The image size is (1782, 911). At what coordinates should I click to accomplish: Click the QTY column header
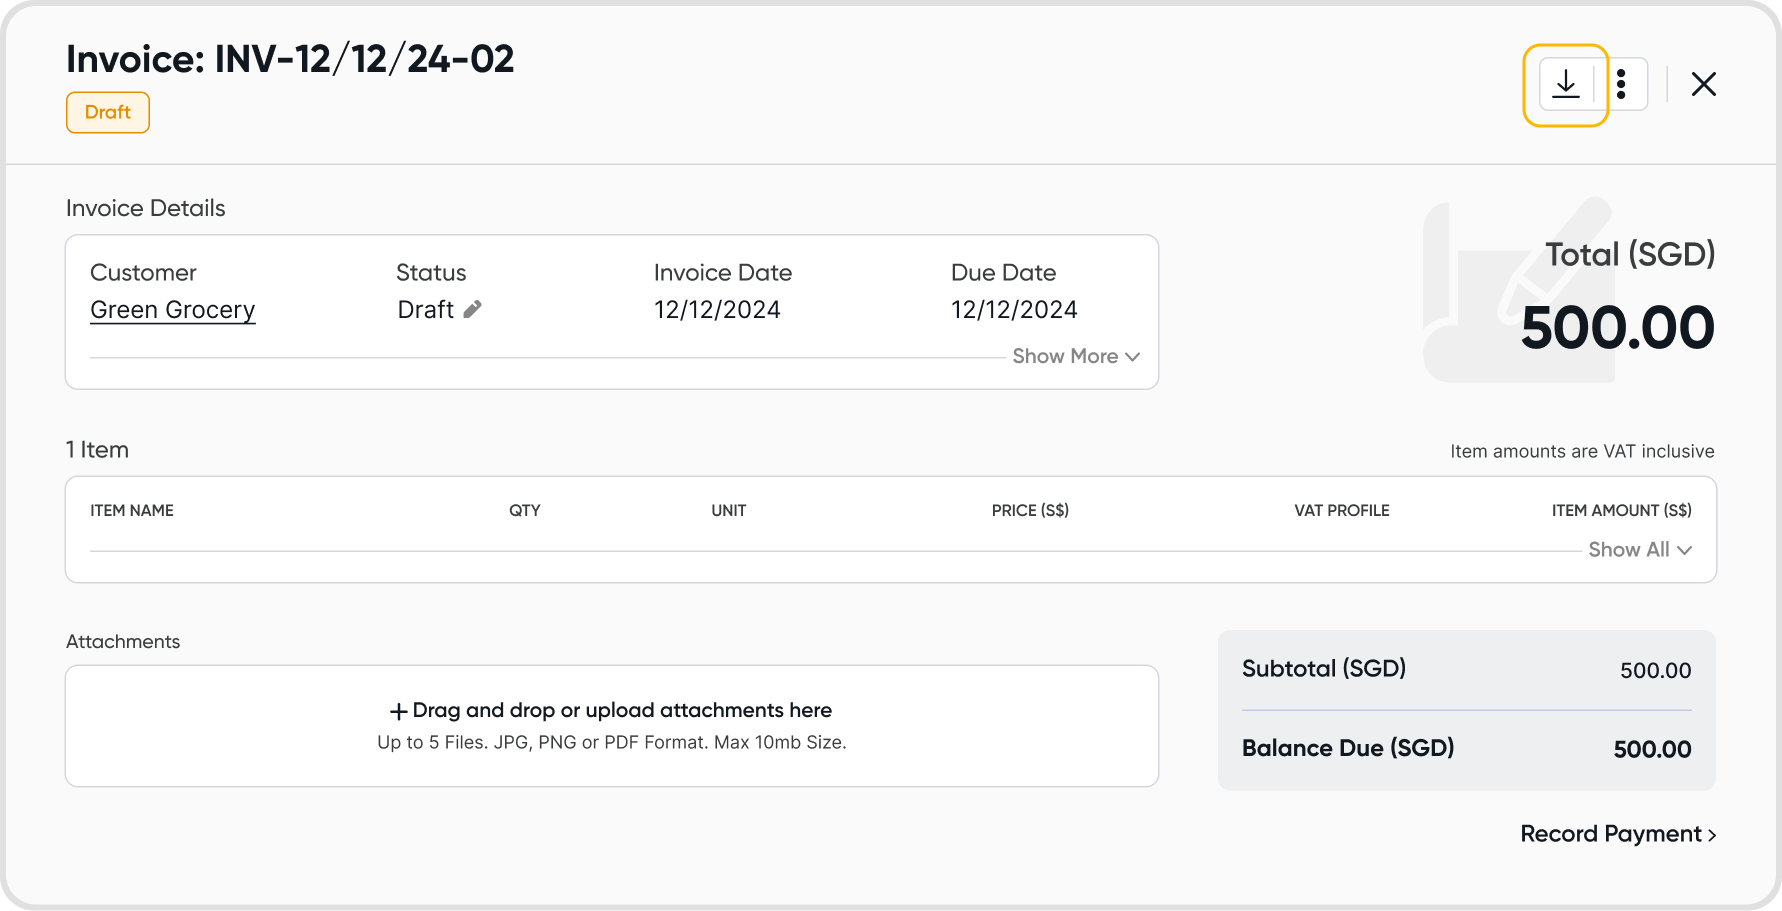[524, 510]
